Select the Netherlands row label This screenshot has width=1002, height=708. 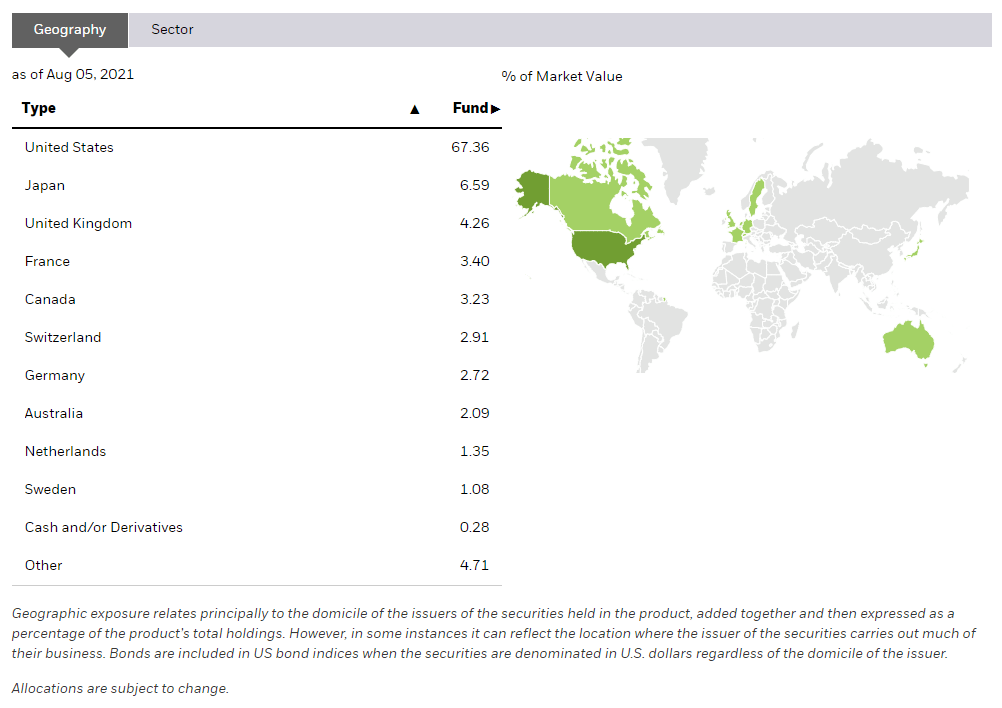[x=65, y=452]
